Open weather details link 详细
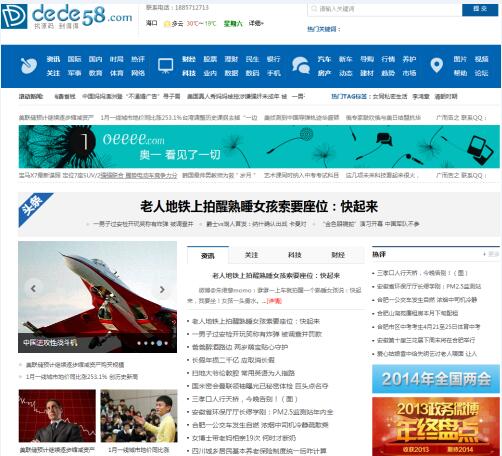The image size is (502, 456). (x=256, y=23)
